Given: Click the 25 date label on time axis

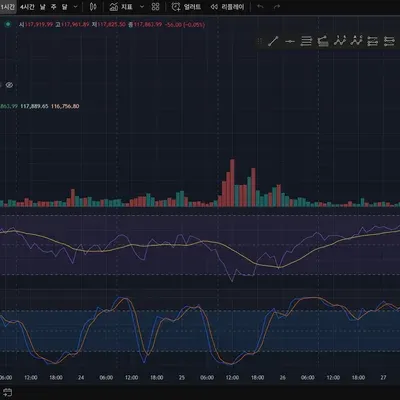Looking at the screenshot, I should (182, 377).
